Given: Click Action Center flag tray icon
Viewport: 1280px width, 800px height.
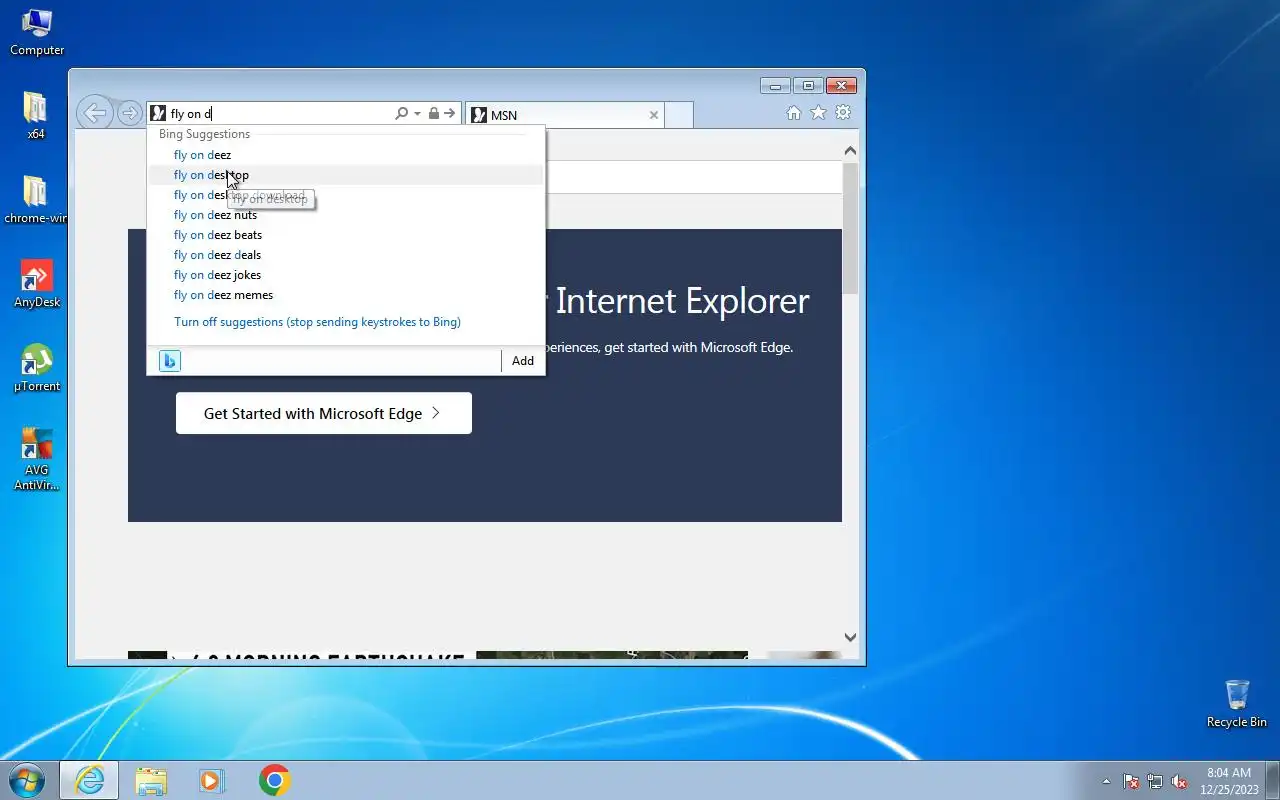Looking at the screenshot, I should pyautogui.click(x=1131, y=781).
